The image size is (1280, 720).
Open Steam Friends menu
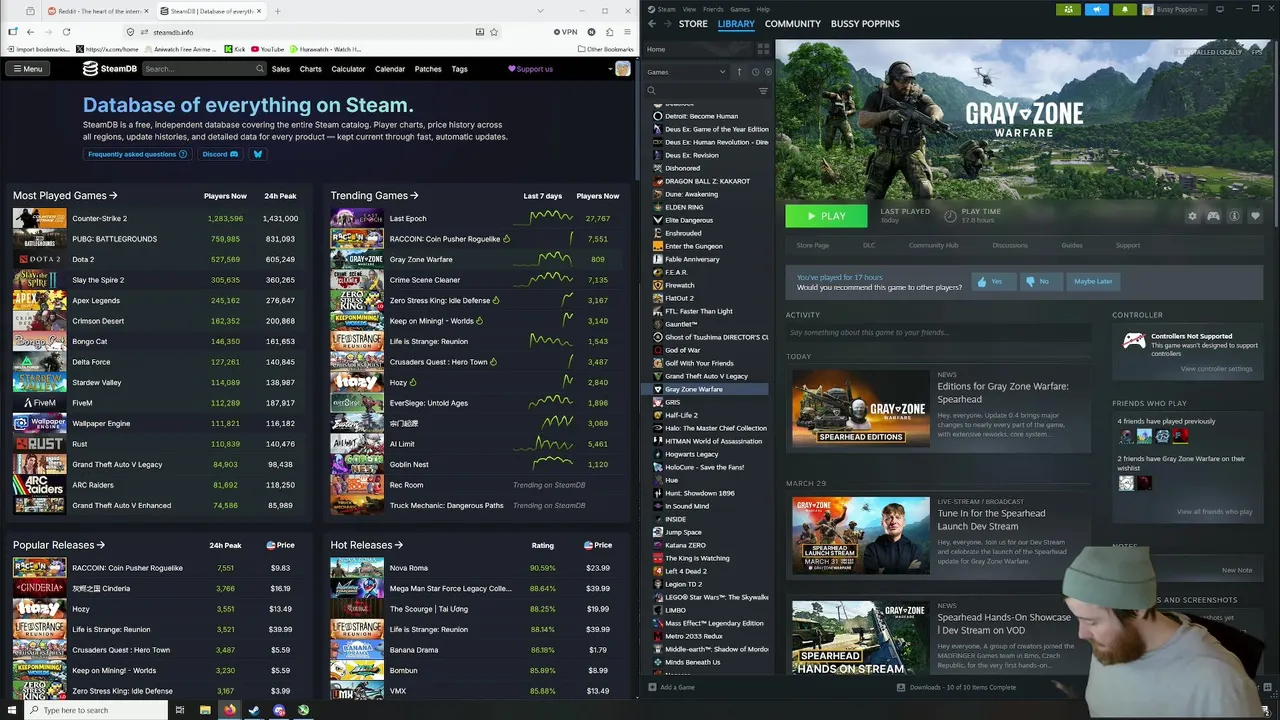(x=713, y=9)
